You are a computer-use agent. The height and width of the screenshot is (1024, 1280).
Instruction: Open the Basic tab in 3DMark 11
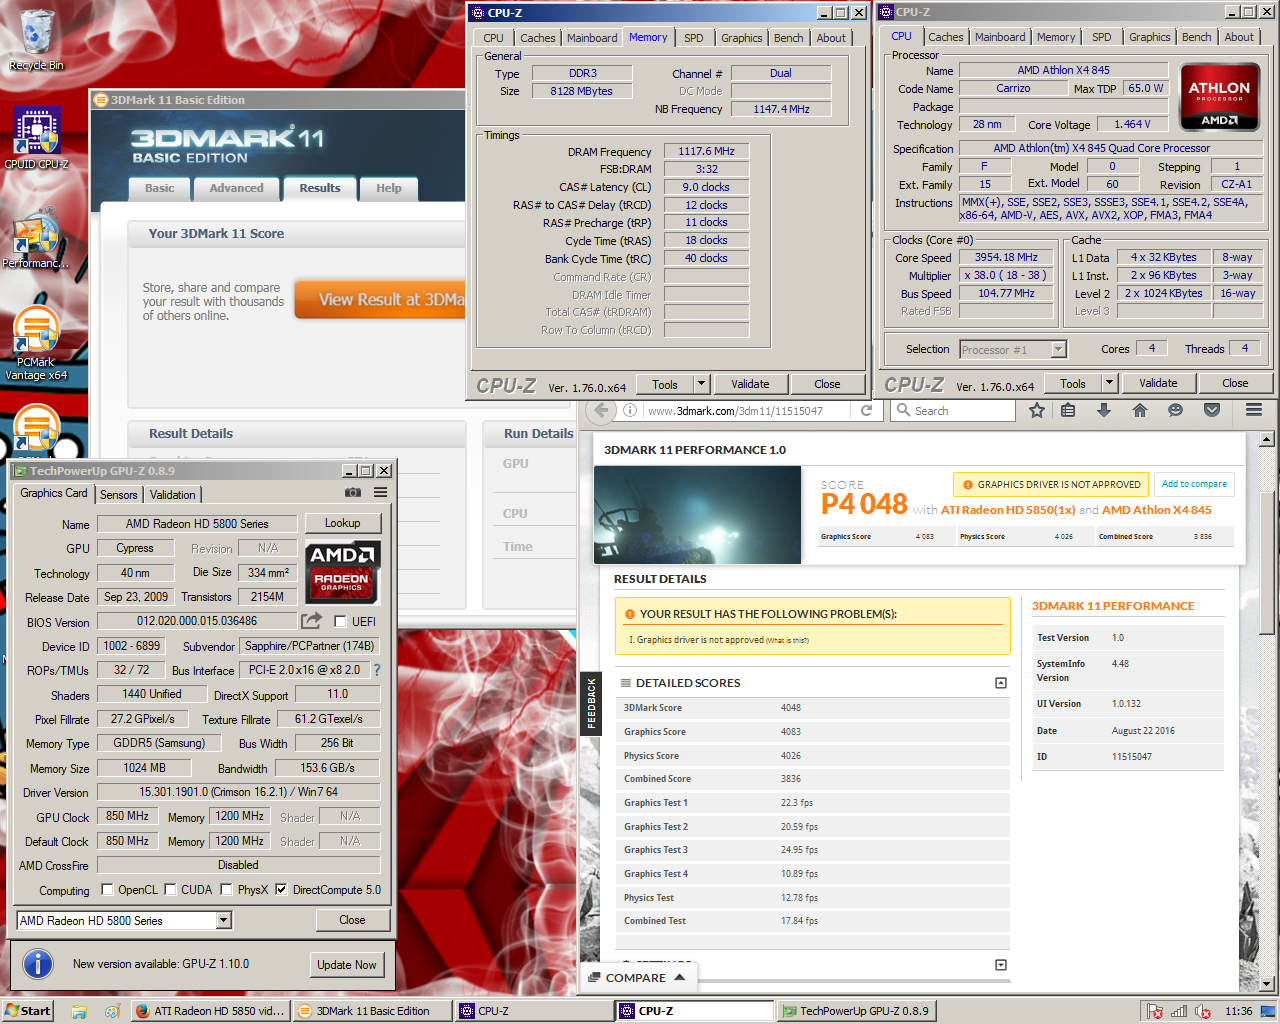pyautogui.click(x=160, y=188)
